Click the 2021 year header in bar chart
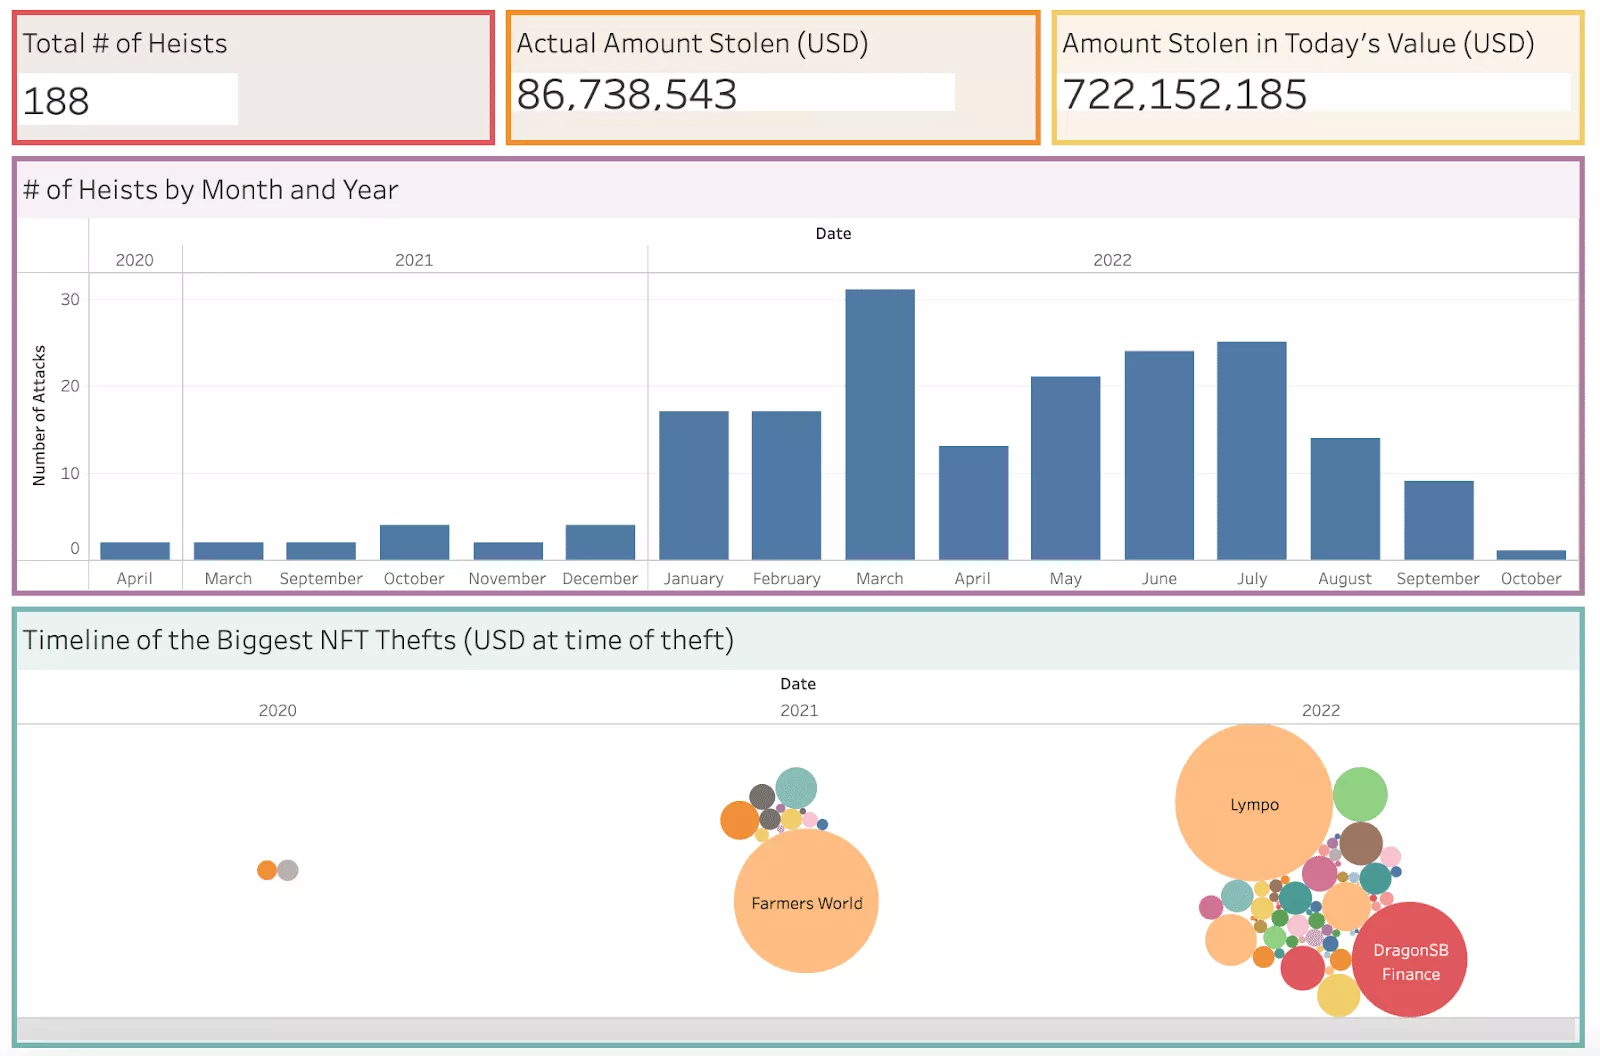1600x1056 pixels. pyautogui.click(x=414, y=260)
